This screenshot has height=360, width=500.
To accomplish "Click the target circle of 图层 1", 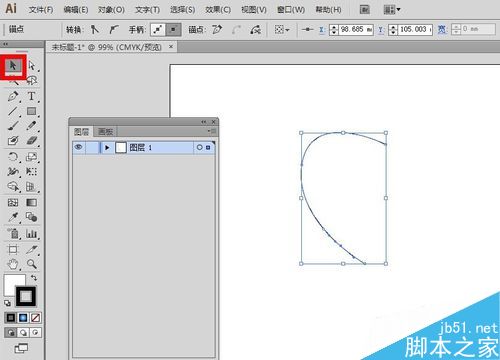I will coord(199,147).
